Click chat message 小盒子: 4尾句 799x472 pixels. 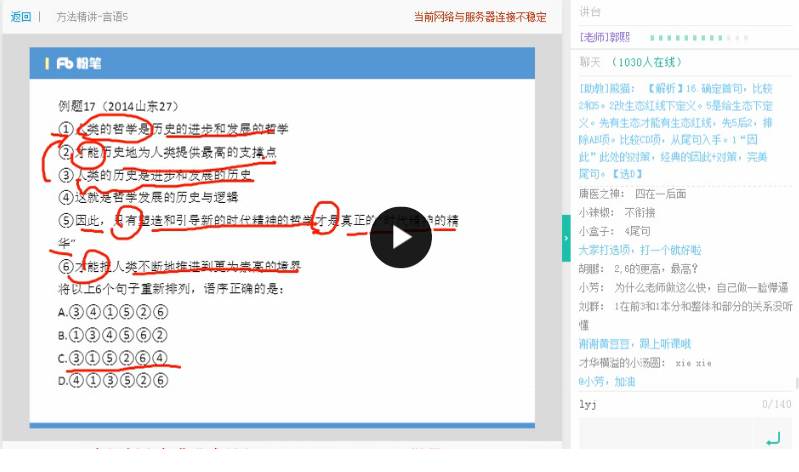(614, 231)
